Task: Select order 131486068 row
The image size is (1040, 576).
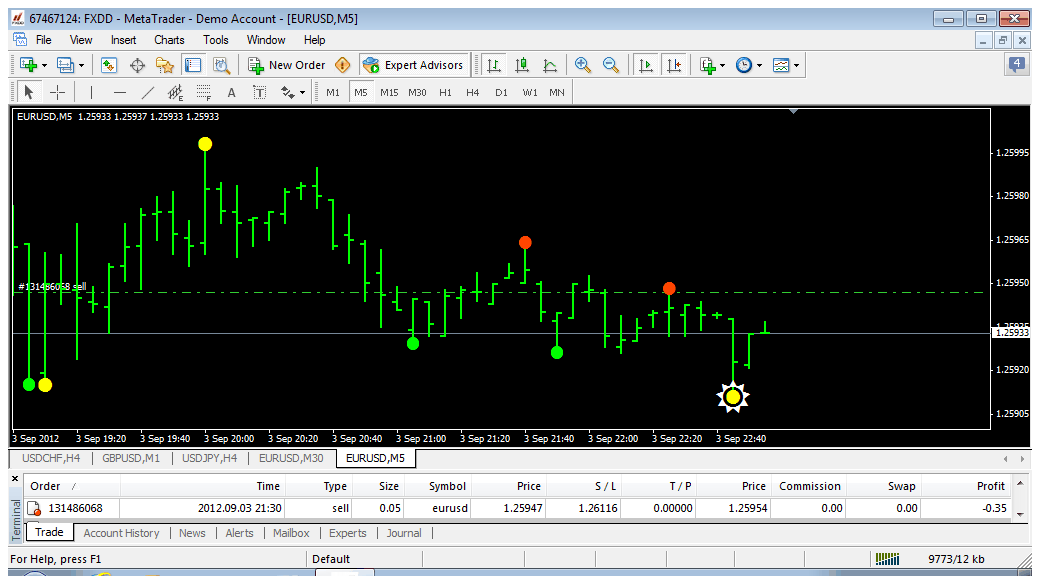Action: (517, 509)
